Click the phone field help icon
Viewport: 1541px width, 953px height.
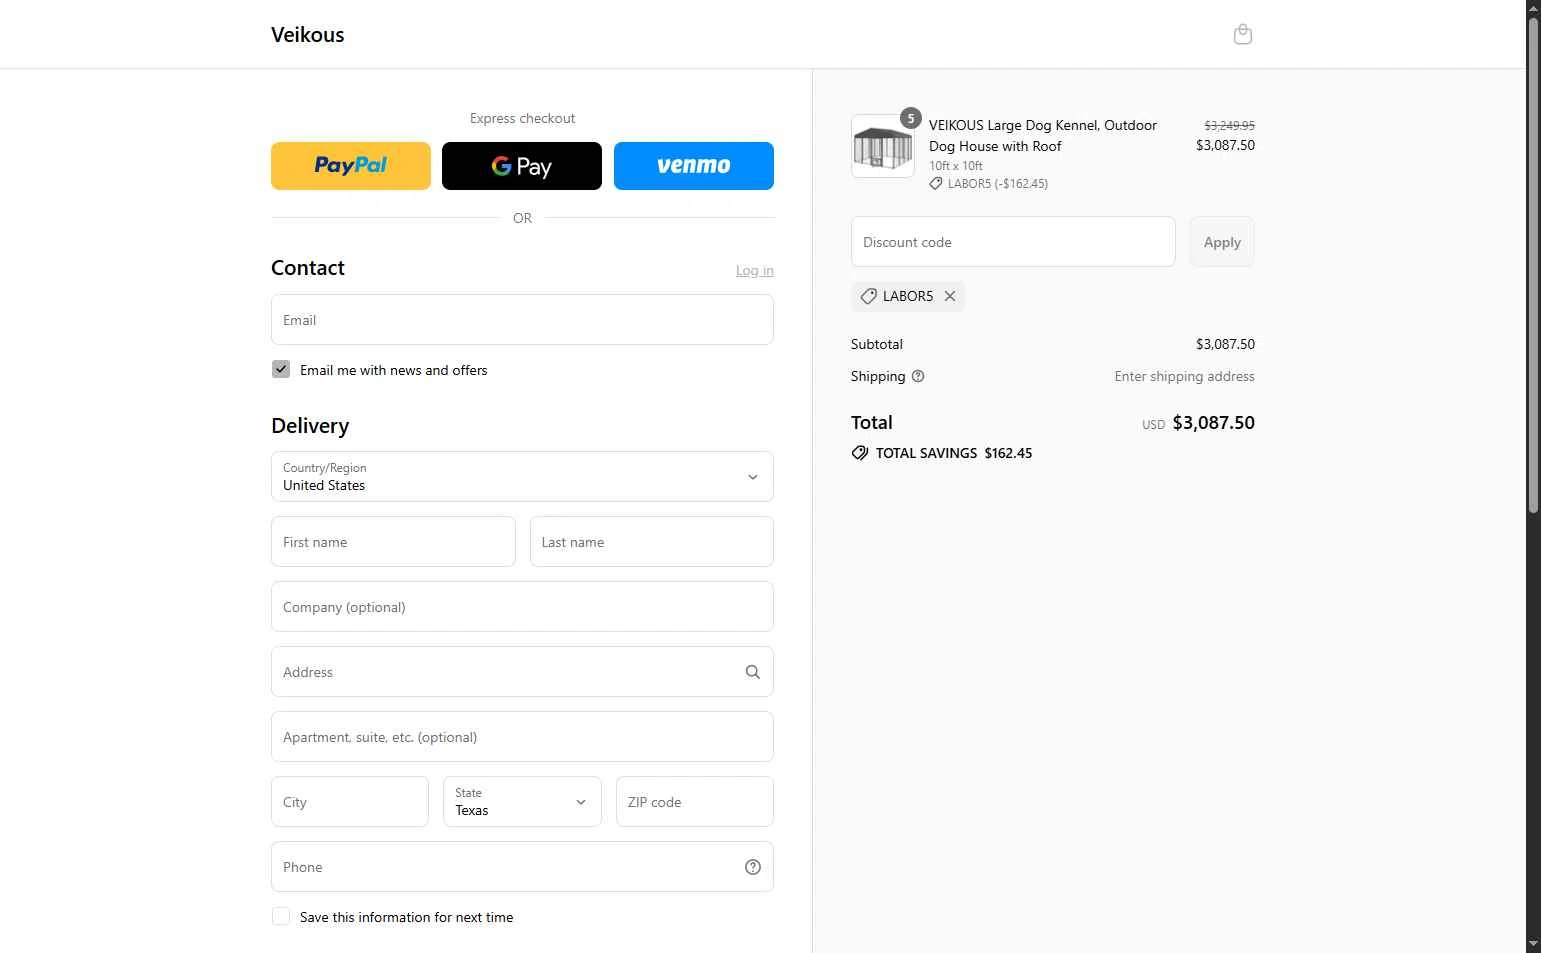click(x=753, y=867)
